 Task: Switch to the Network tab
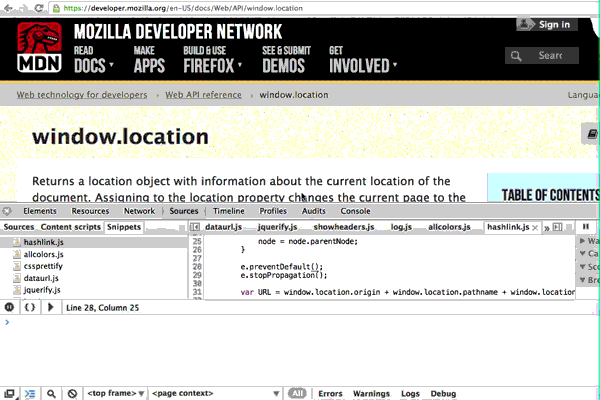tap(139, 211)
